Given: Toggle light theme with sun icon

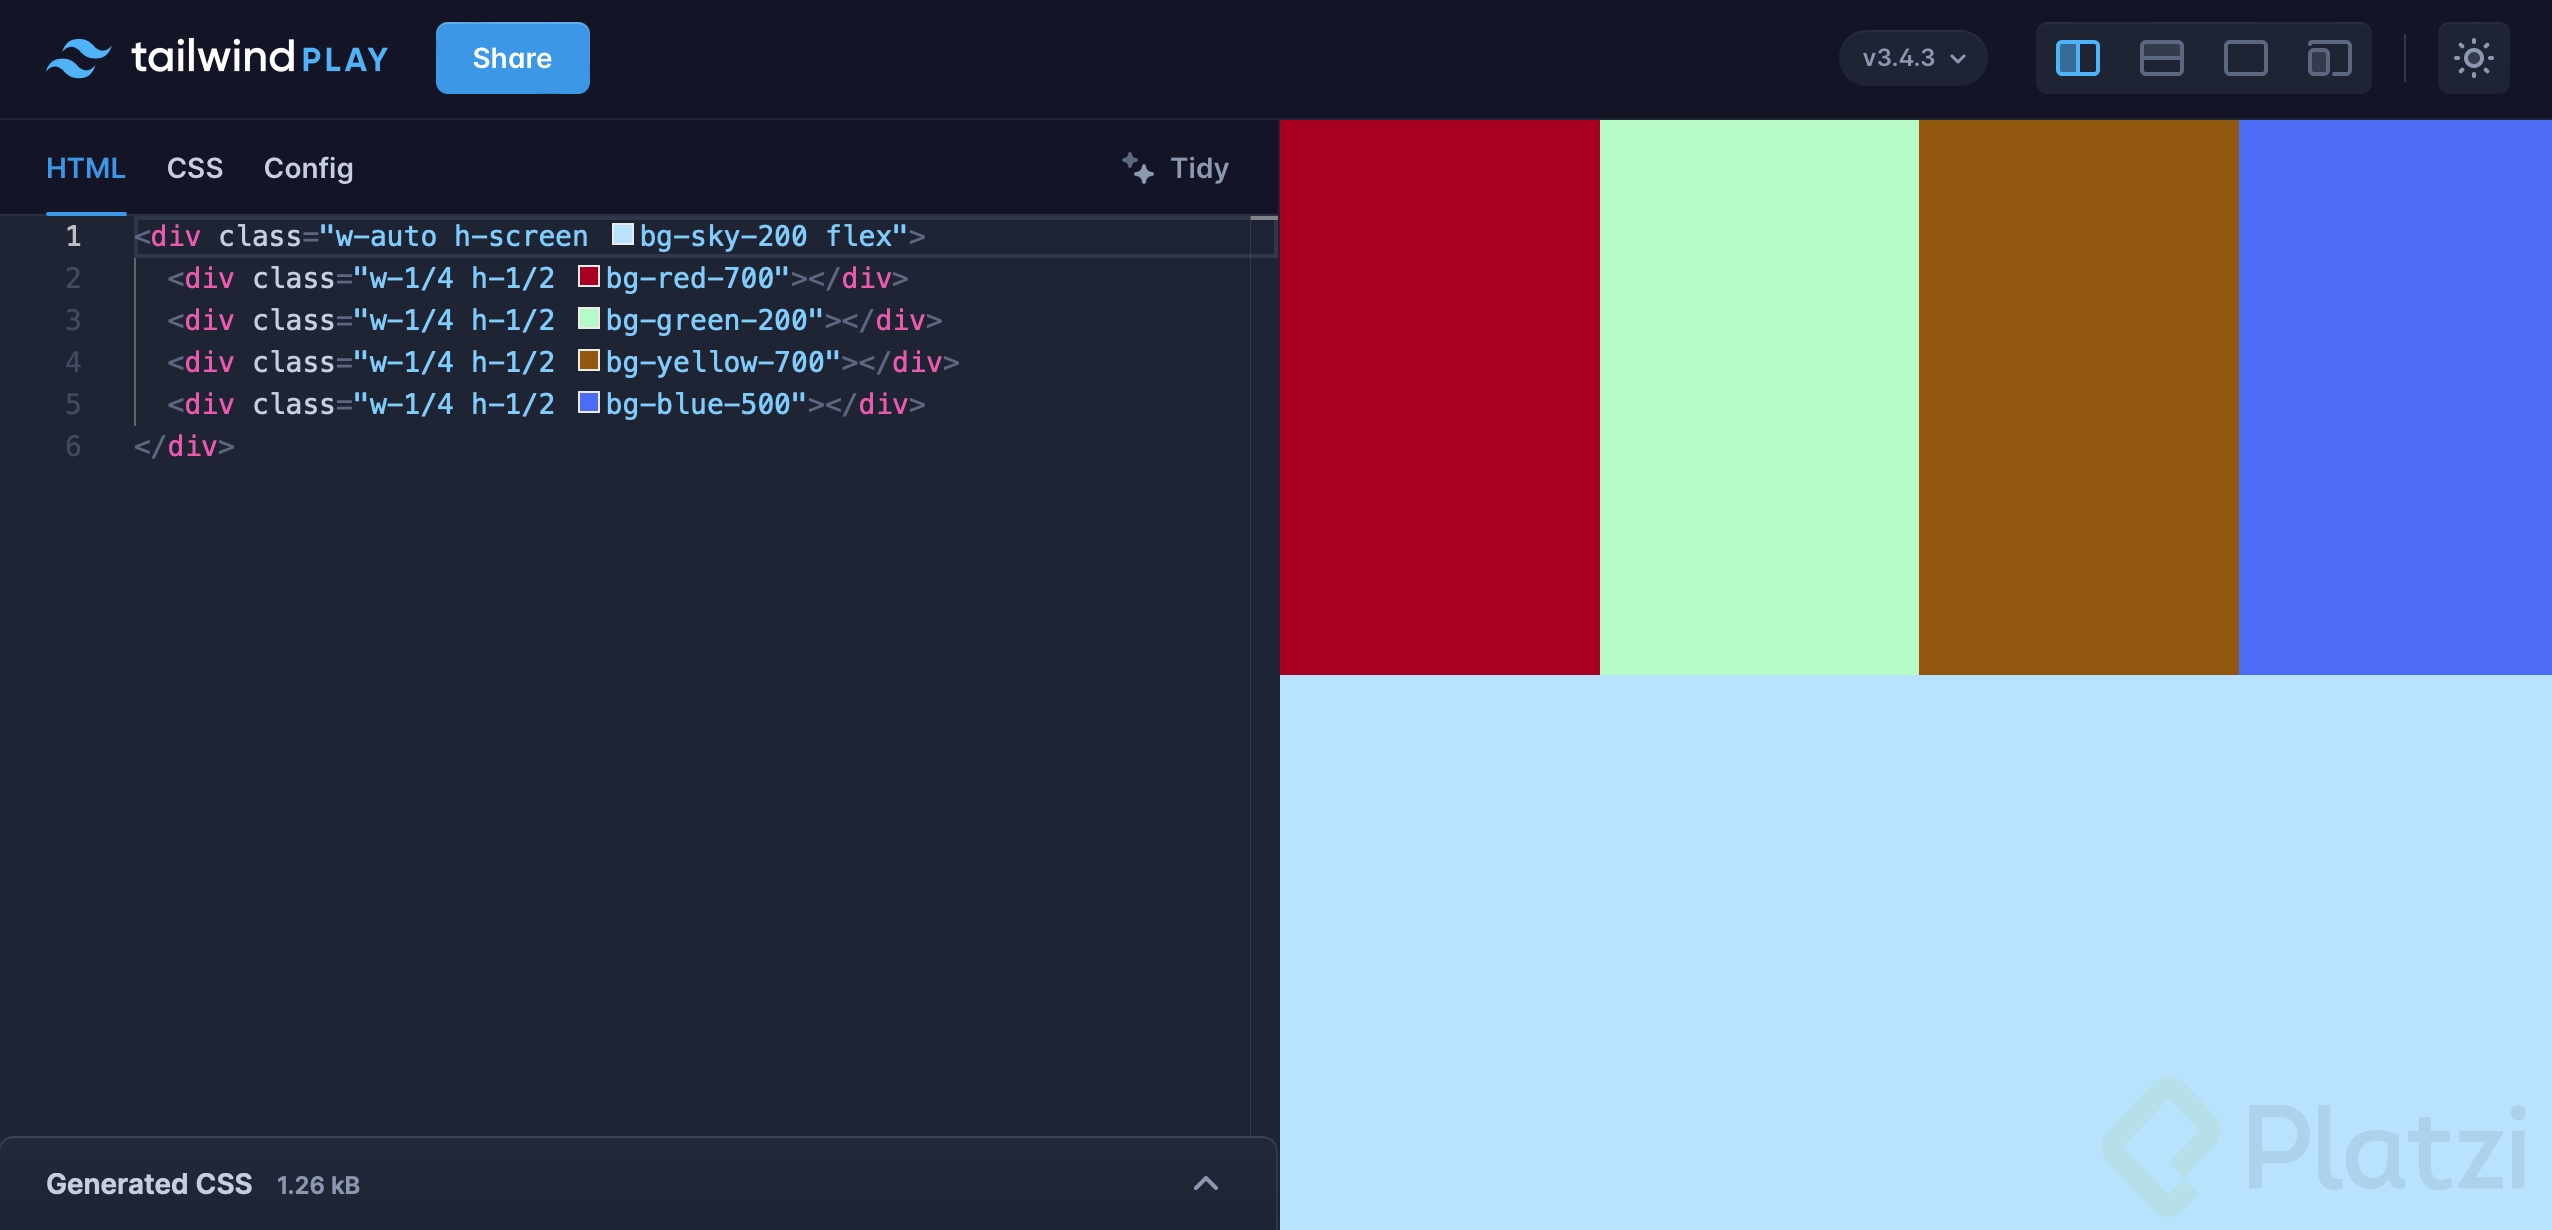Looking at the screenshot, I should point(2473,58).
